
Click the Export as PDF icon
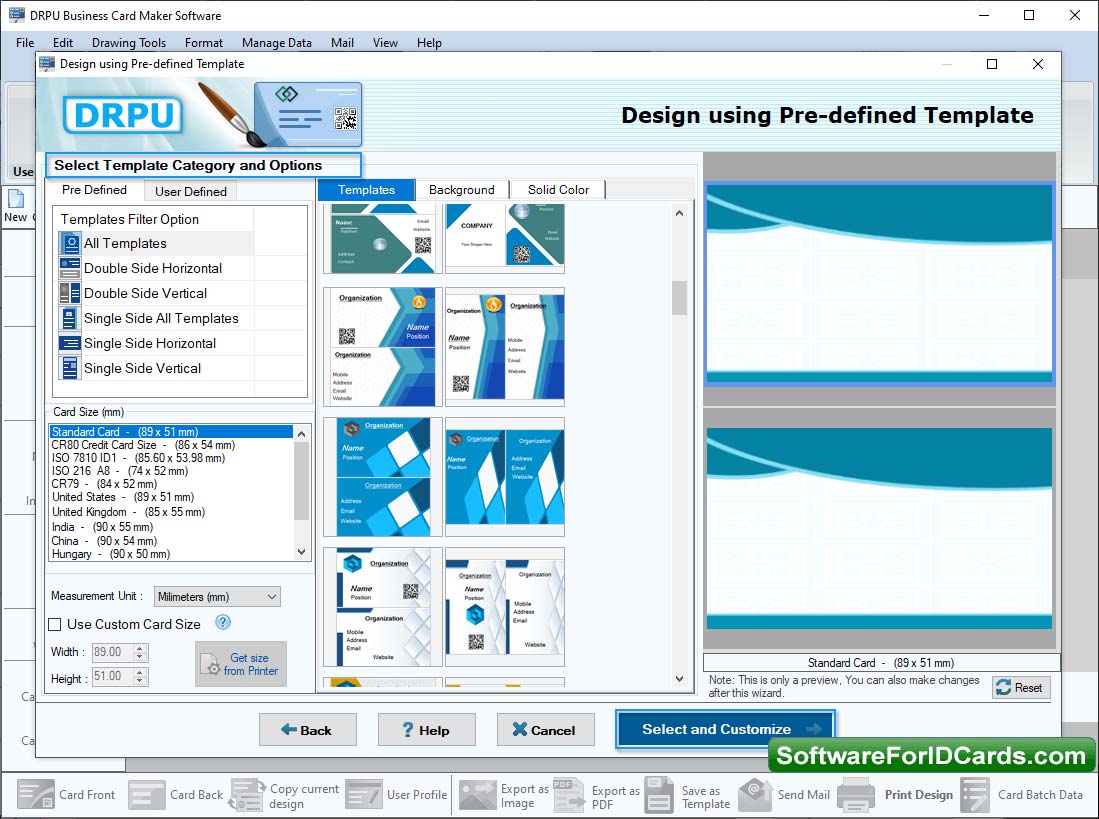[x=568, y=794]
